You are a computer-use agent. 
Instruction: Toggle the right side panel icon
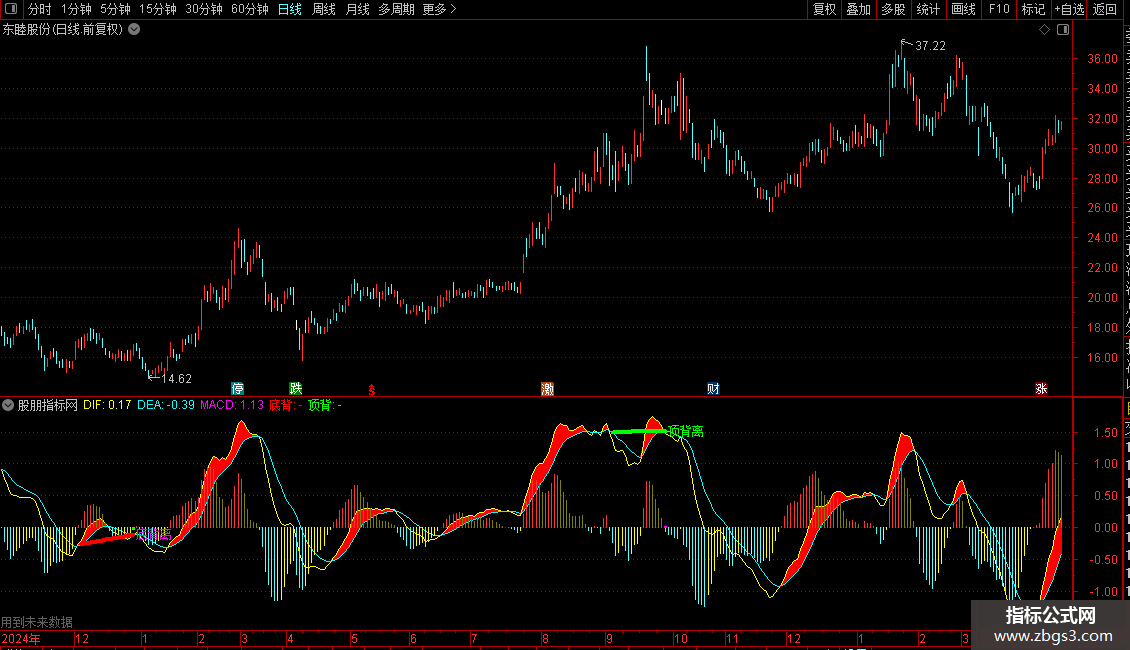(1063, 30)
